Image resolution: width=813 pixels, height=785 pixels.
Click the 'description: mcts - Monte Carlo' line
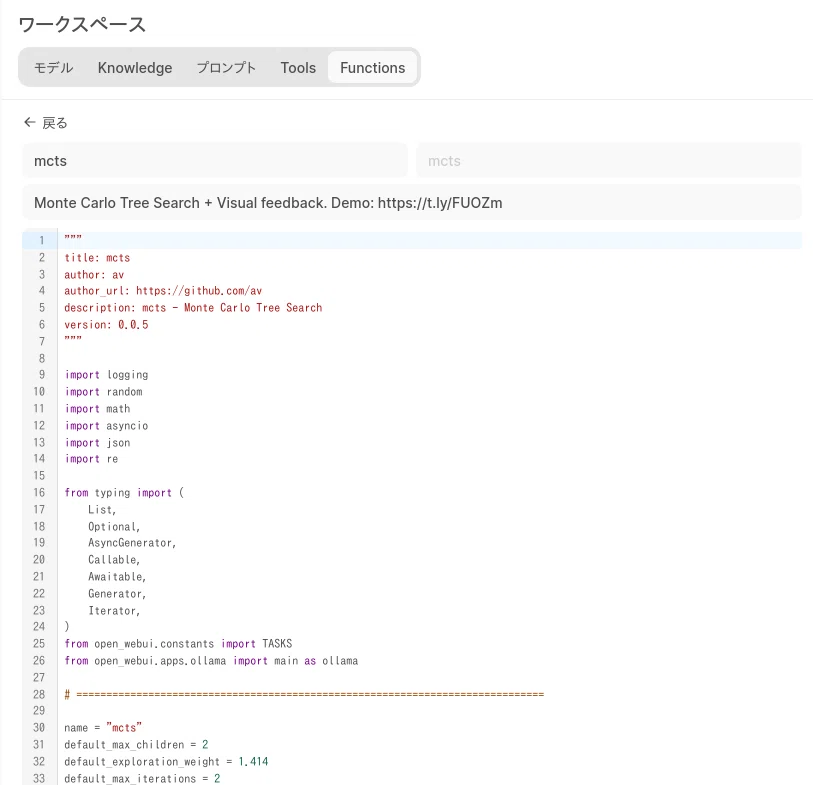coord(193,308)
